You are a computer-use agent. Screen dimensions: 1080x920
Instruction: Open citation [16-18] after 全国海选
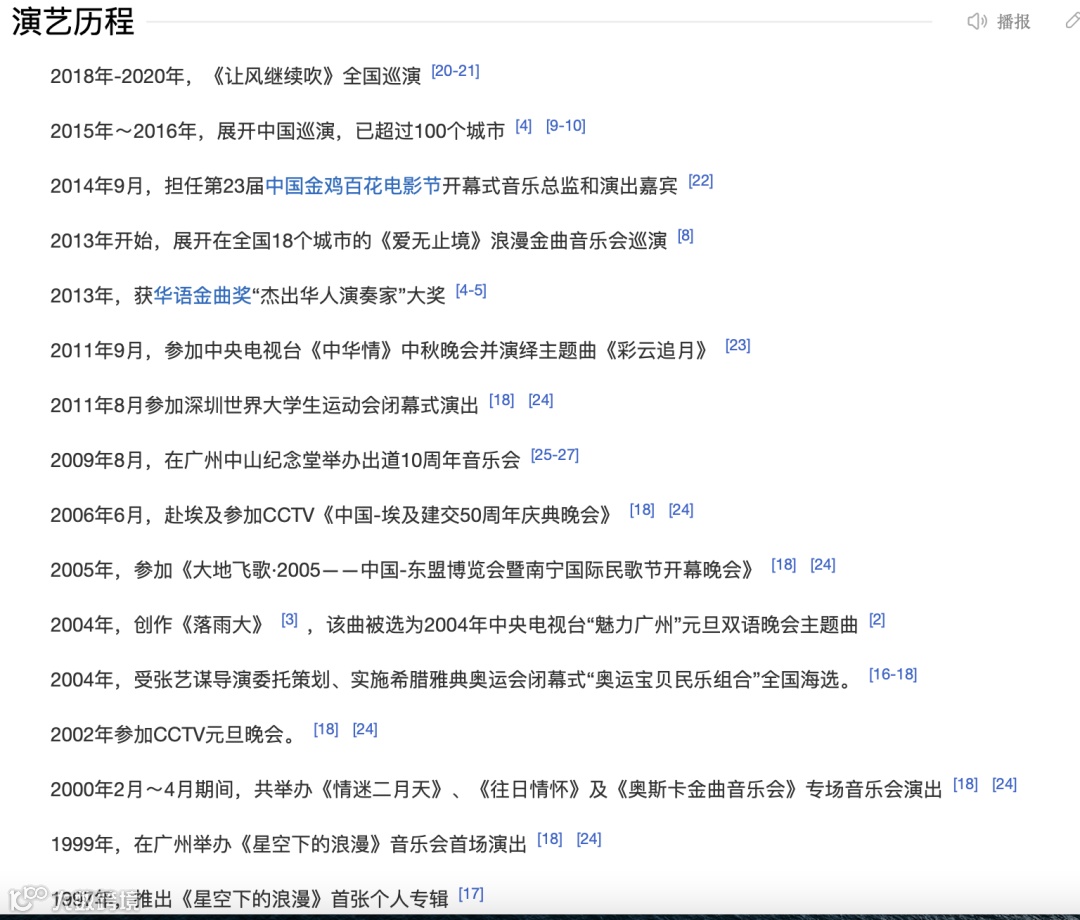coord(893,675)
